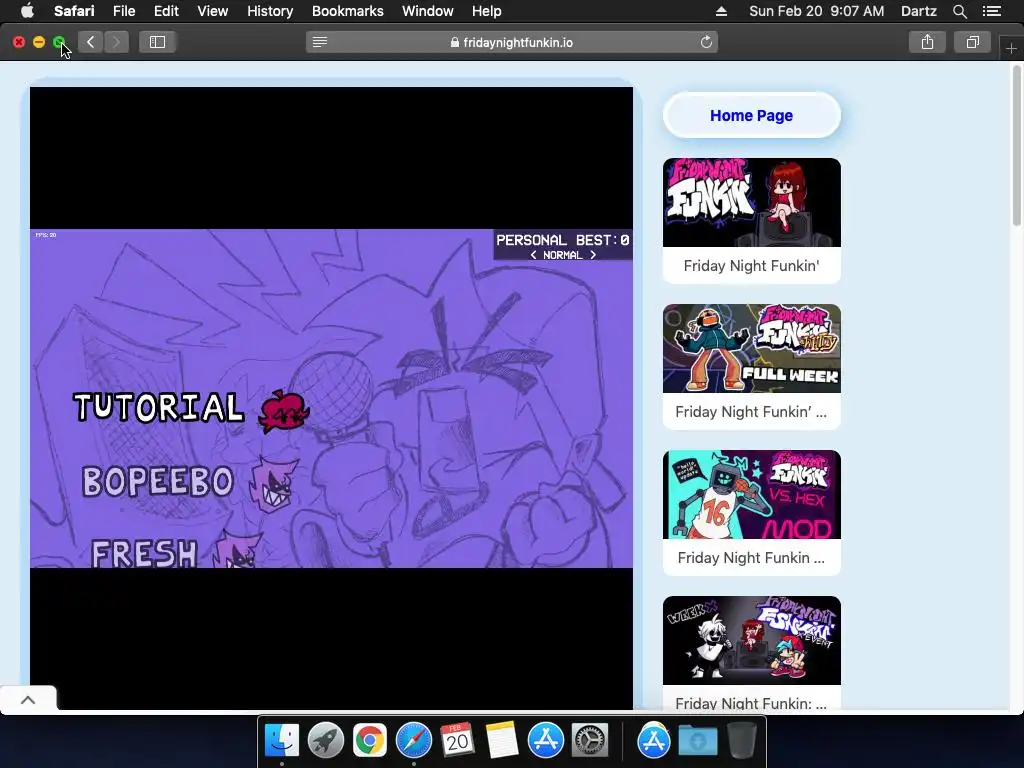Open Calendar from the Dock

pos(457,741)
